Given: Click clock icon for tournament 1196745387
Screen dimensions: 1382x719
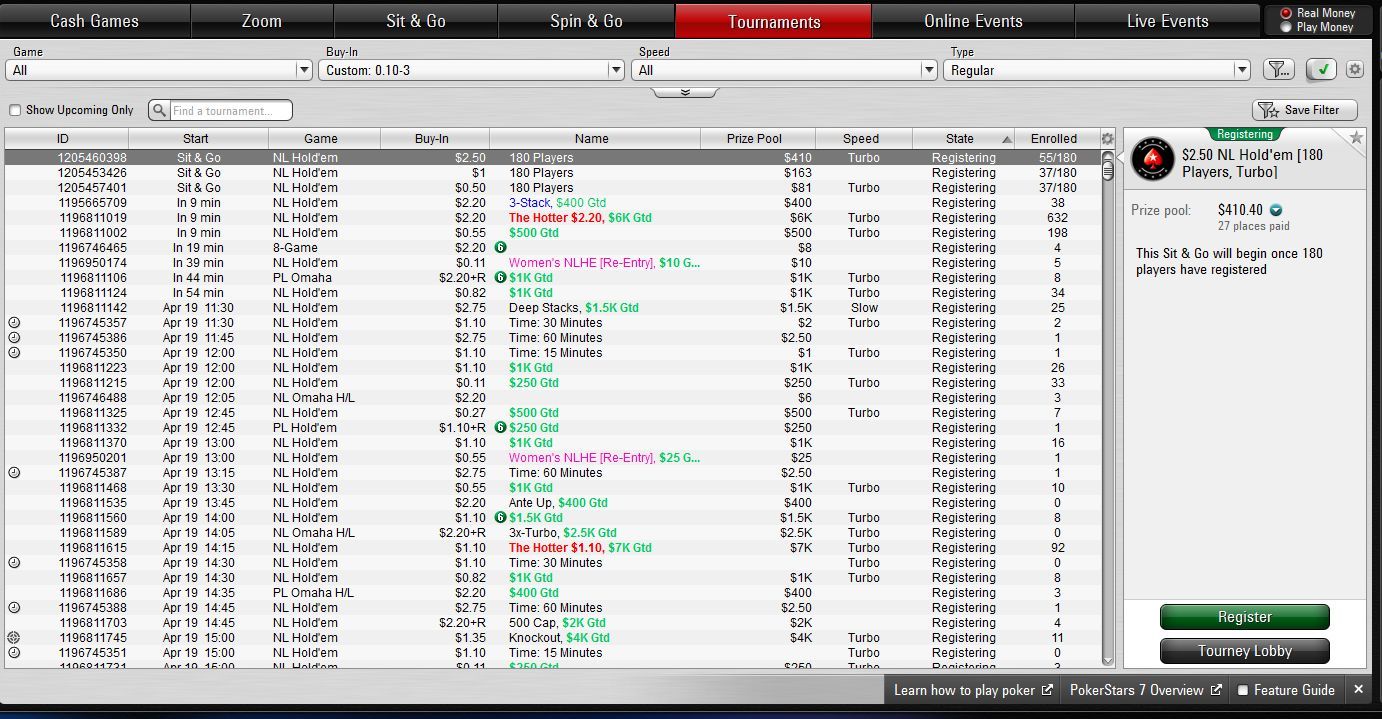Looking at the screenshot, I should 14,473.
